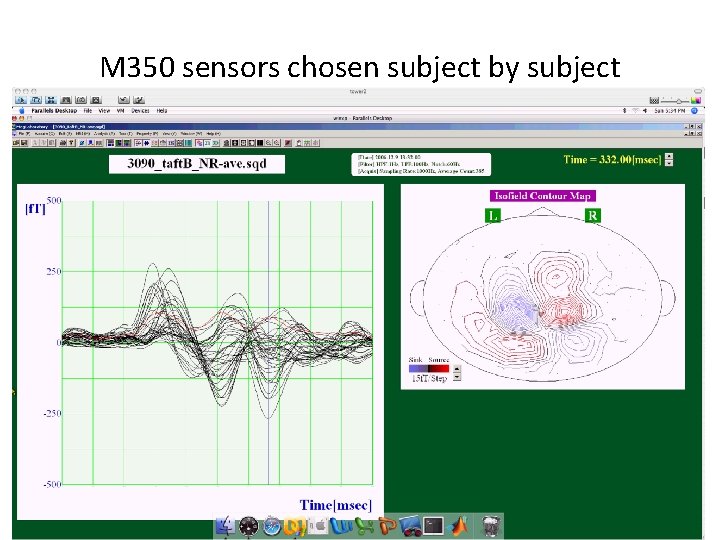Click the save disk icon in MEG toolbar

(x=24, y=143)
